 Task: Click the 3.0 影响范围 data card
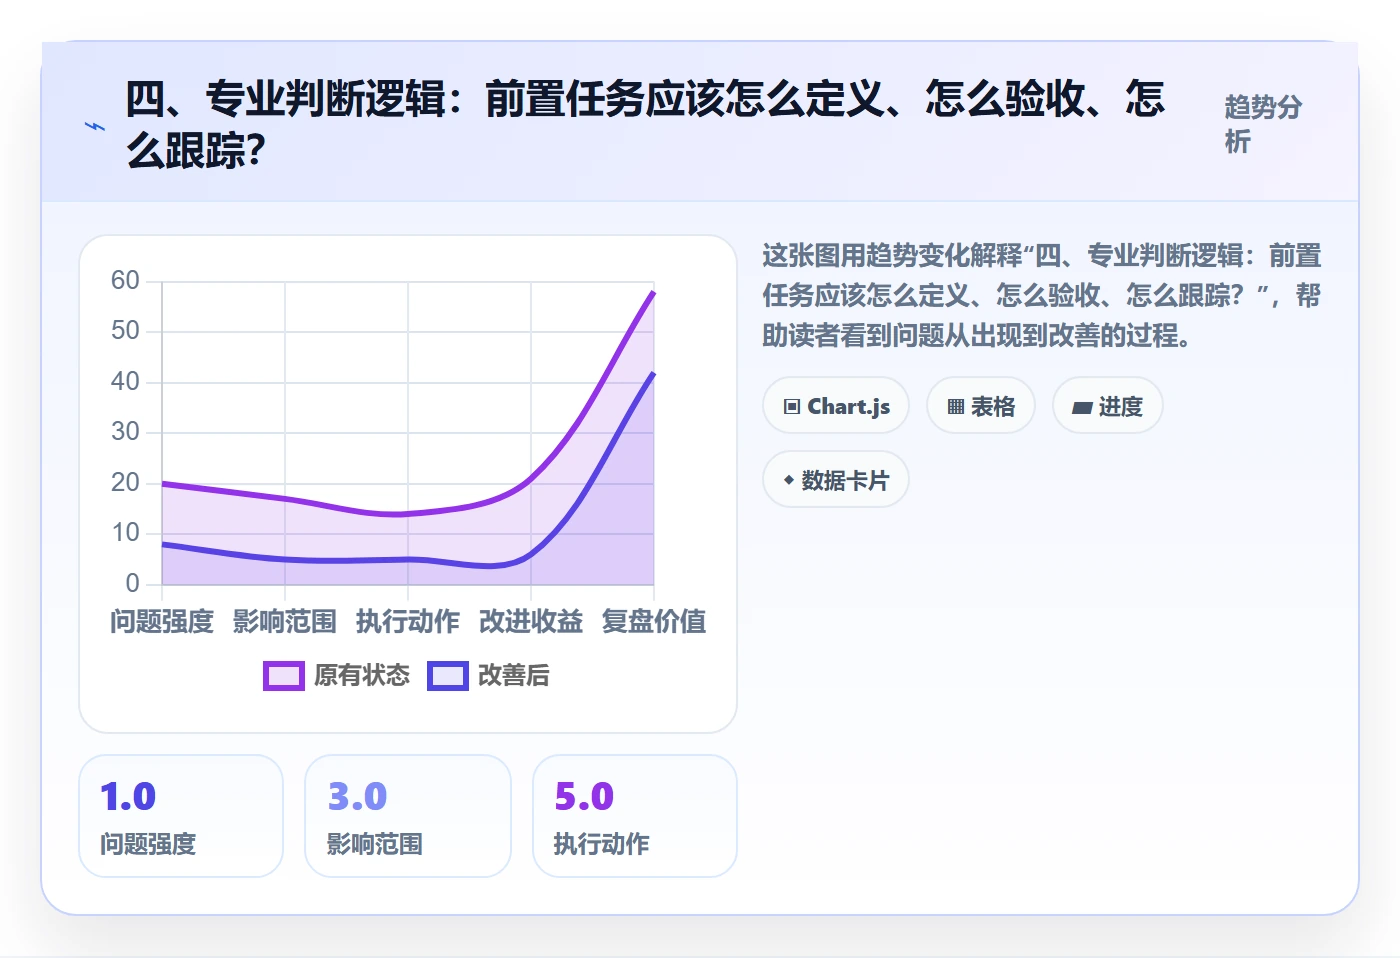click(408, 816)
